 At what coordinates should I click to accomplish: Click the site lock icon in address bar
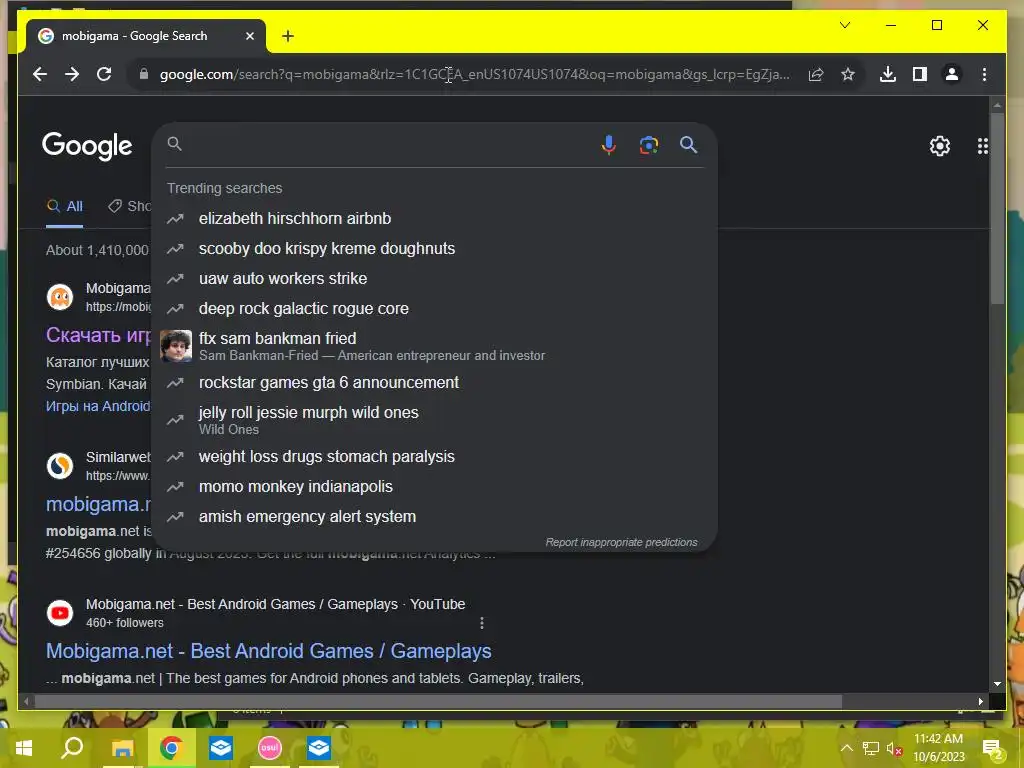pos(144,74)
